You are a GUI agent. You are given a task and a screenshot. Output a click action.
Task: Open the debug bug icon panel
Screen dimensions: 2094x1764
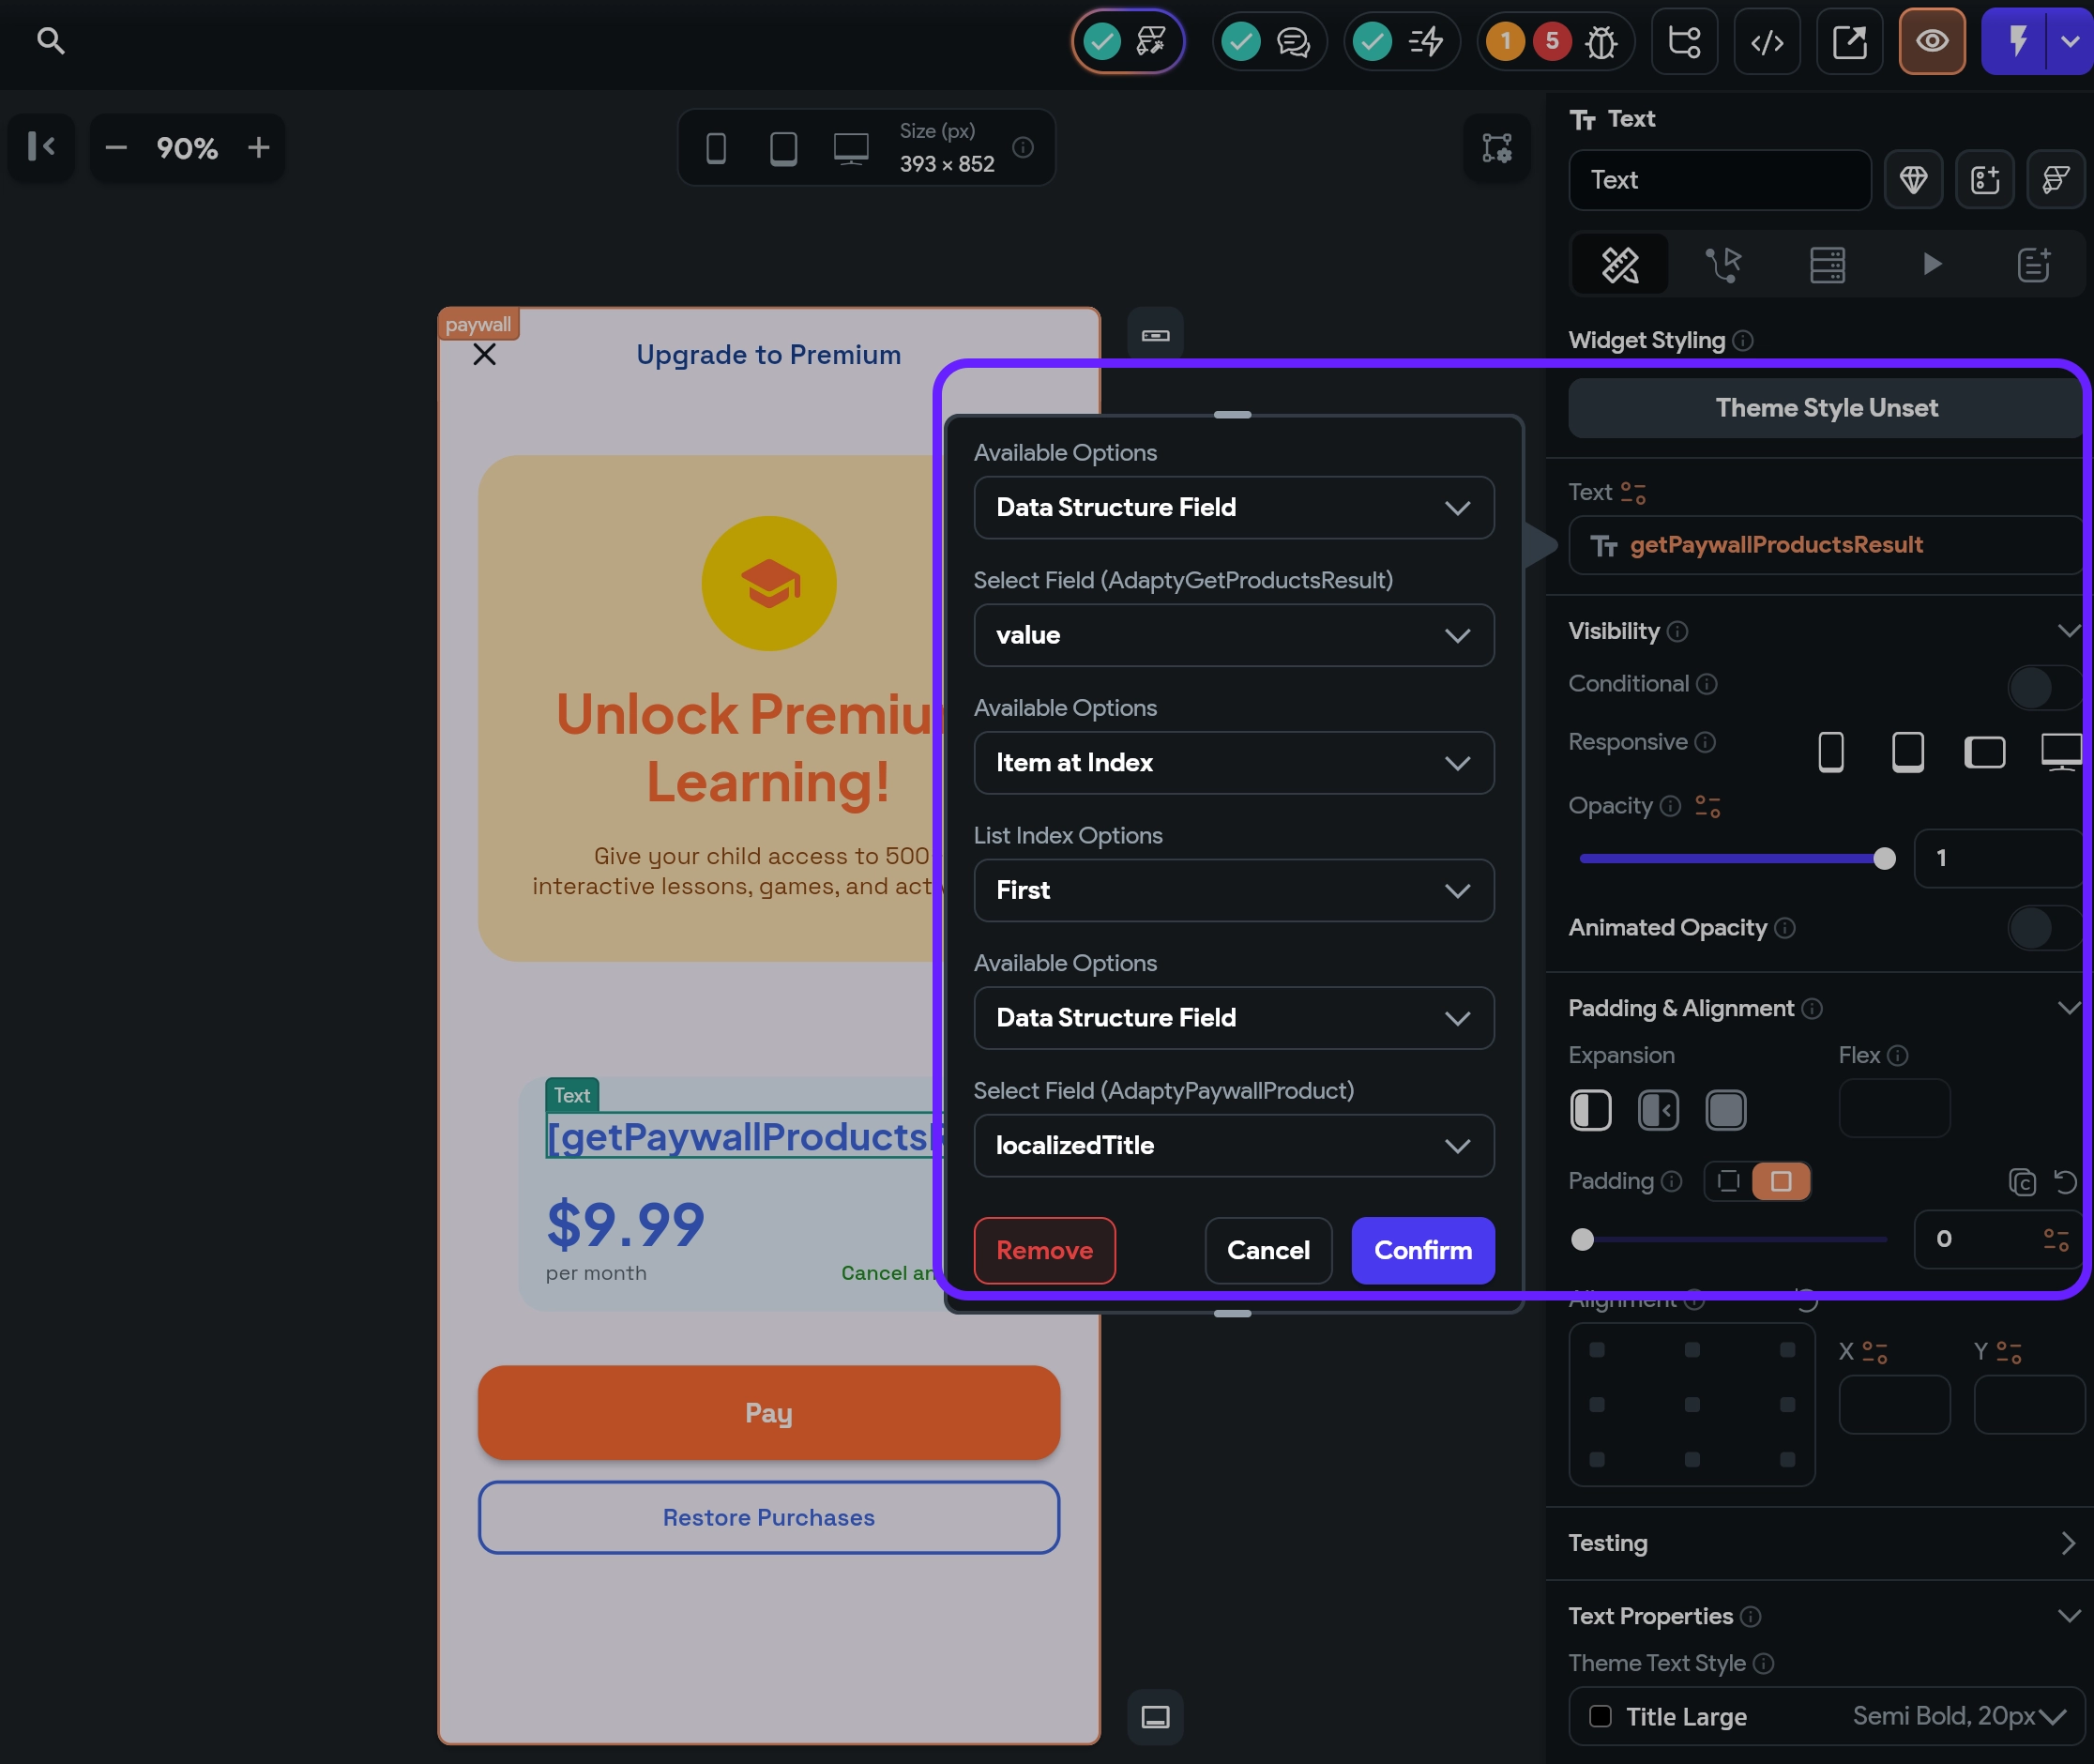1601,42
